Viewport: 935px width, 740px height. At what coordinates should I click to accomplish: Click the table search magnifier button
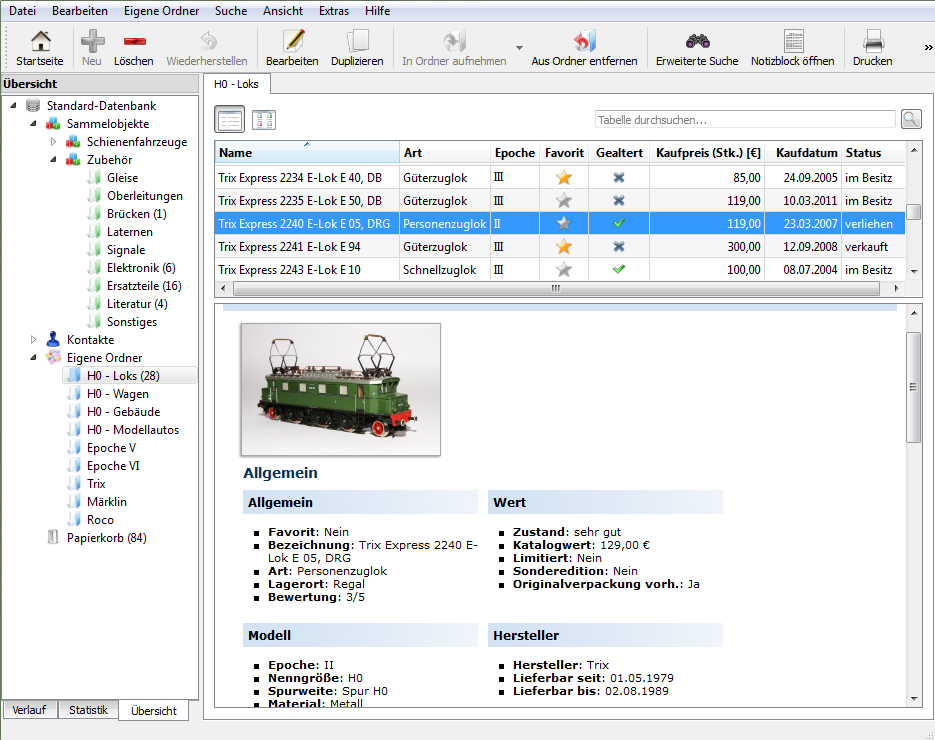[911, 119]
